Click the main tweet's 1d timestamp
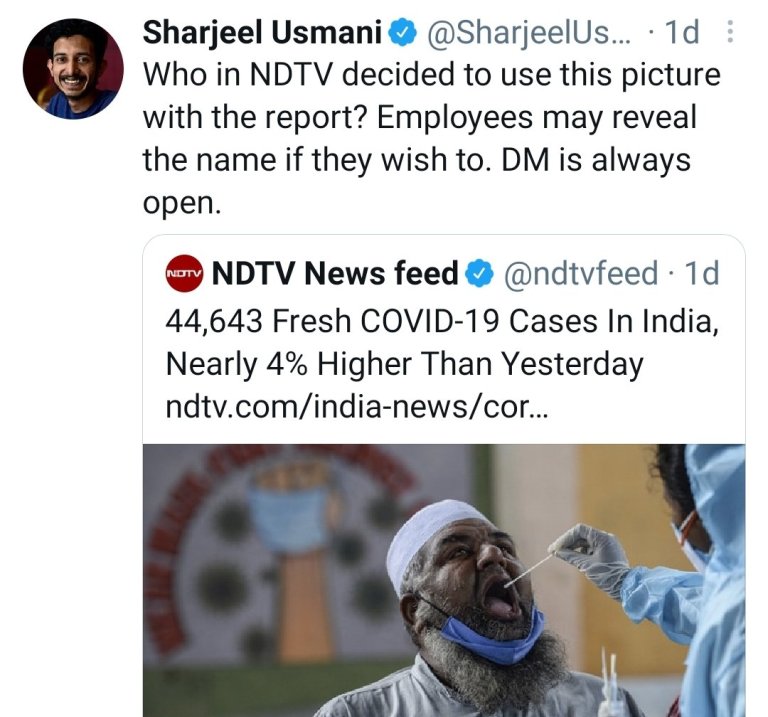 (x=680, y=33)
